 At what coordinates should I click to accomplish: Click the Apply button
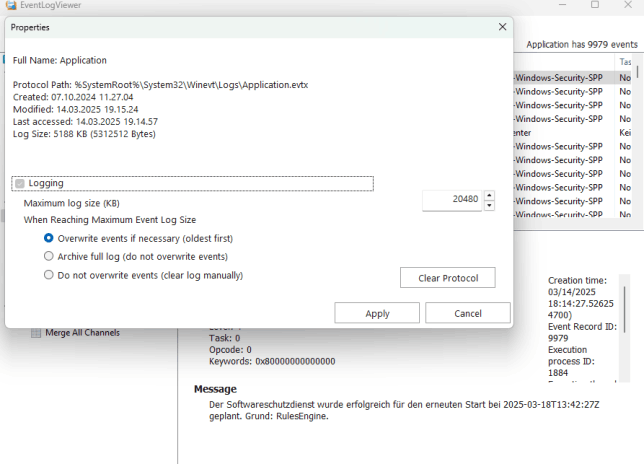377,313
